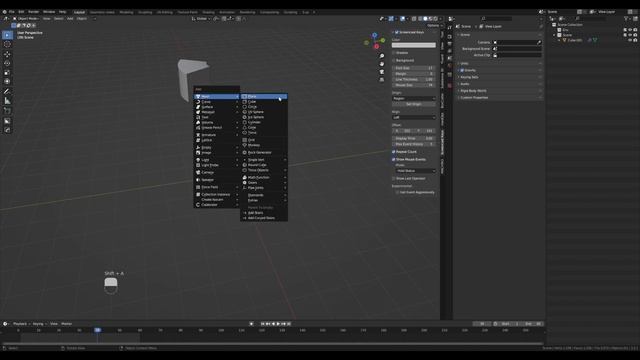Image resolution: width=640 pixels, height=360 pixels.
Task: Select the Rotate tool
Action: pyautogui.click(x=7, y=63)
